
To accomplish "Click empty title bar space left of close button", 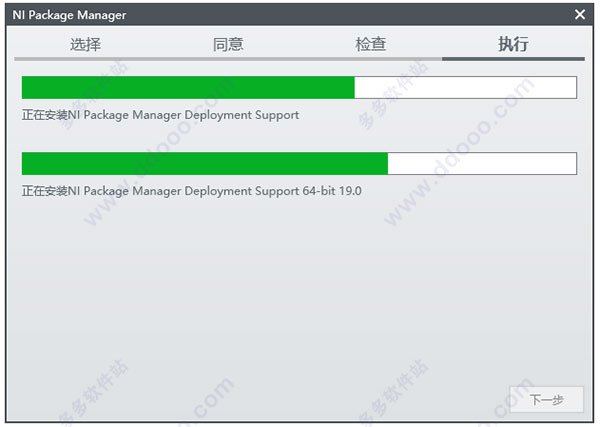I will point(350,15).
